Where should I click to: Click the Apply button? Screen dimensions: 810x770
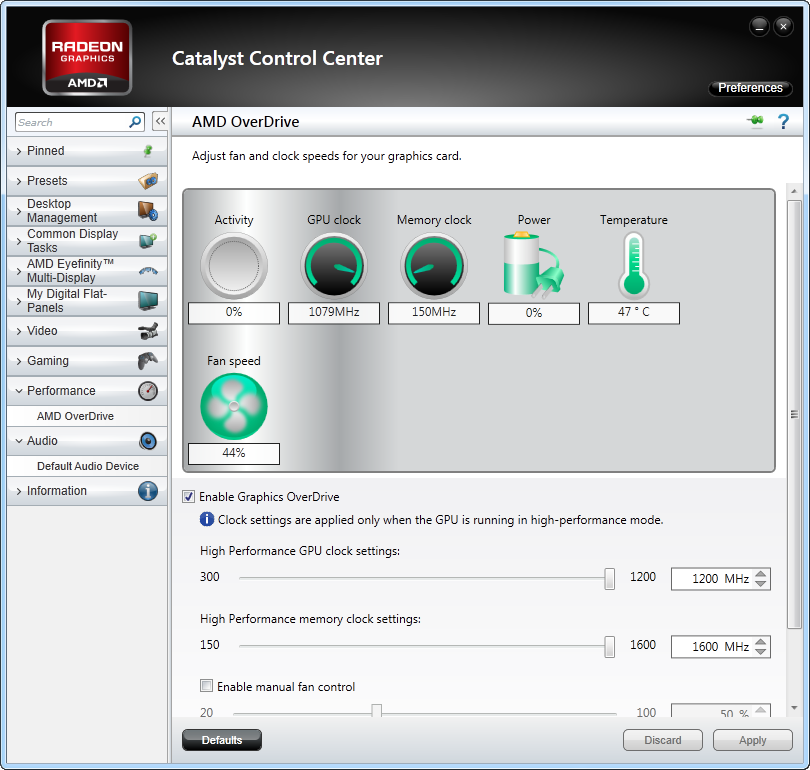[753, 740]
